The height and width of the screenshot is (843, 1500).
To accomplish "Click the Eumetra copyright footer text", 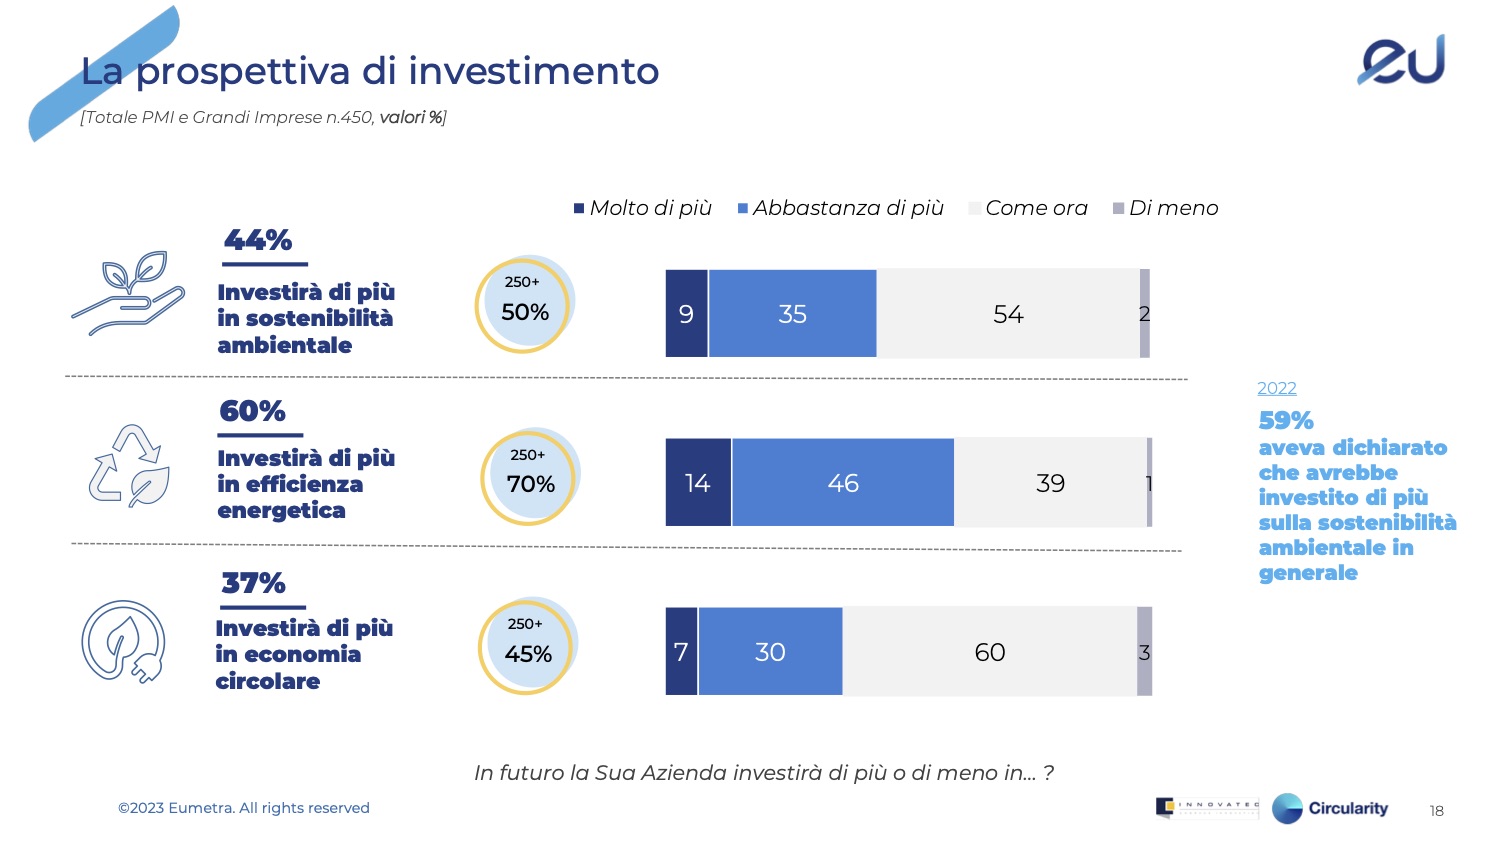I will pyautogui.click(x=244, y=808).
